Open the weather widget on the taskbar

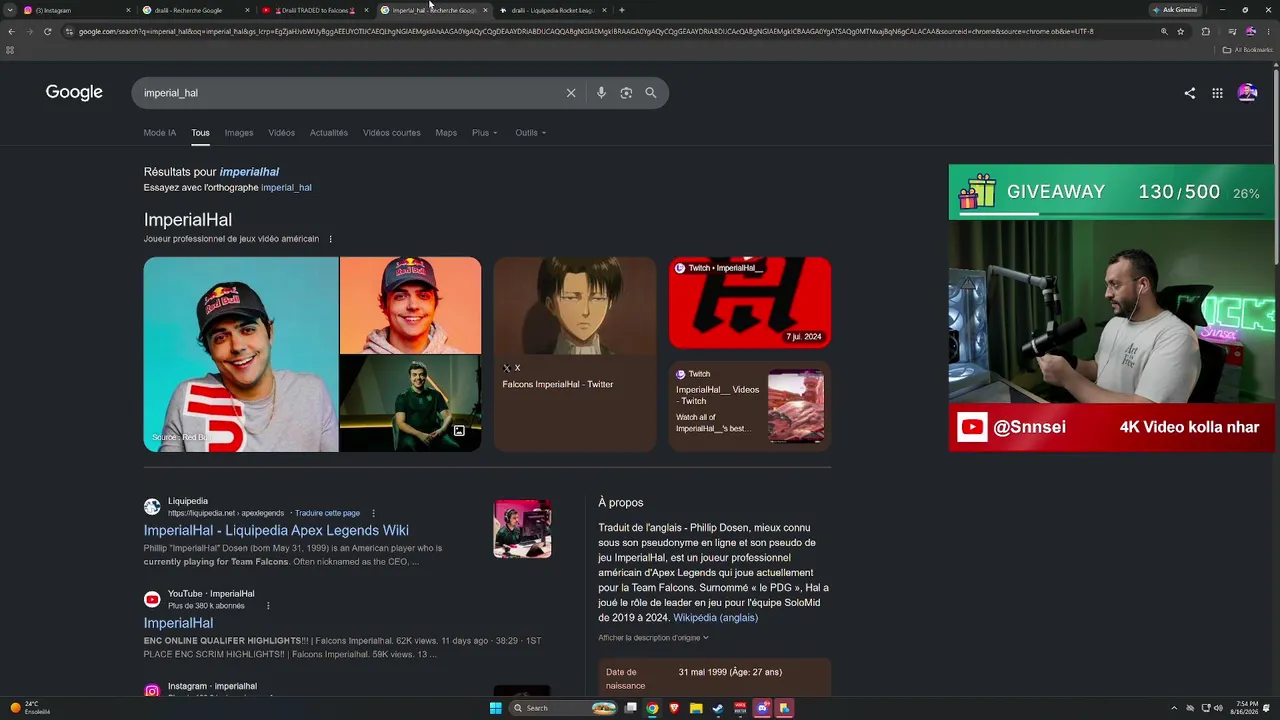(30, 708)
